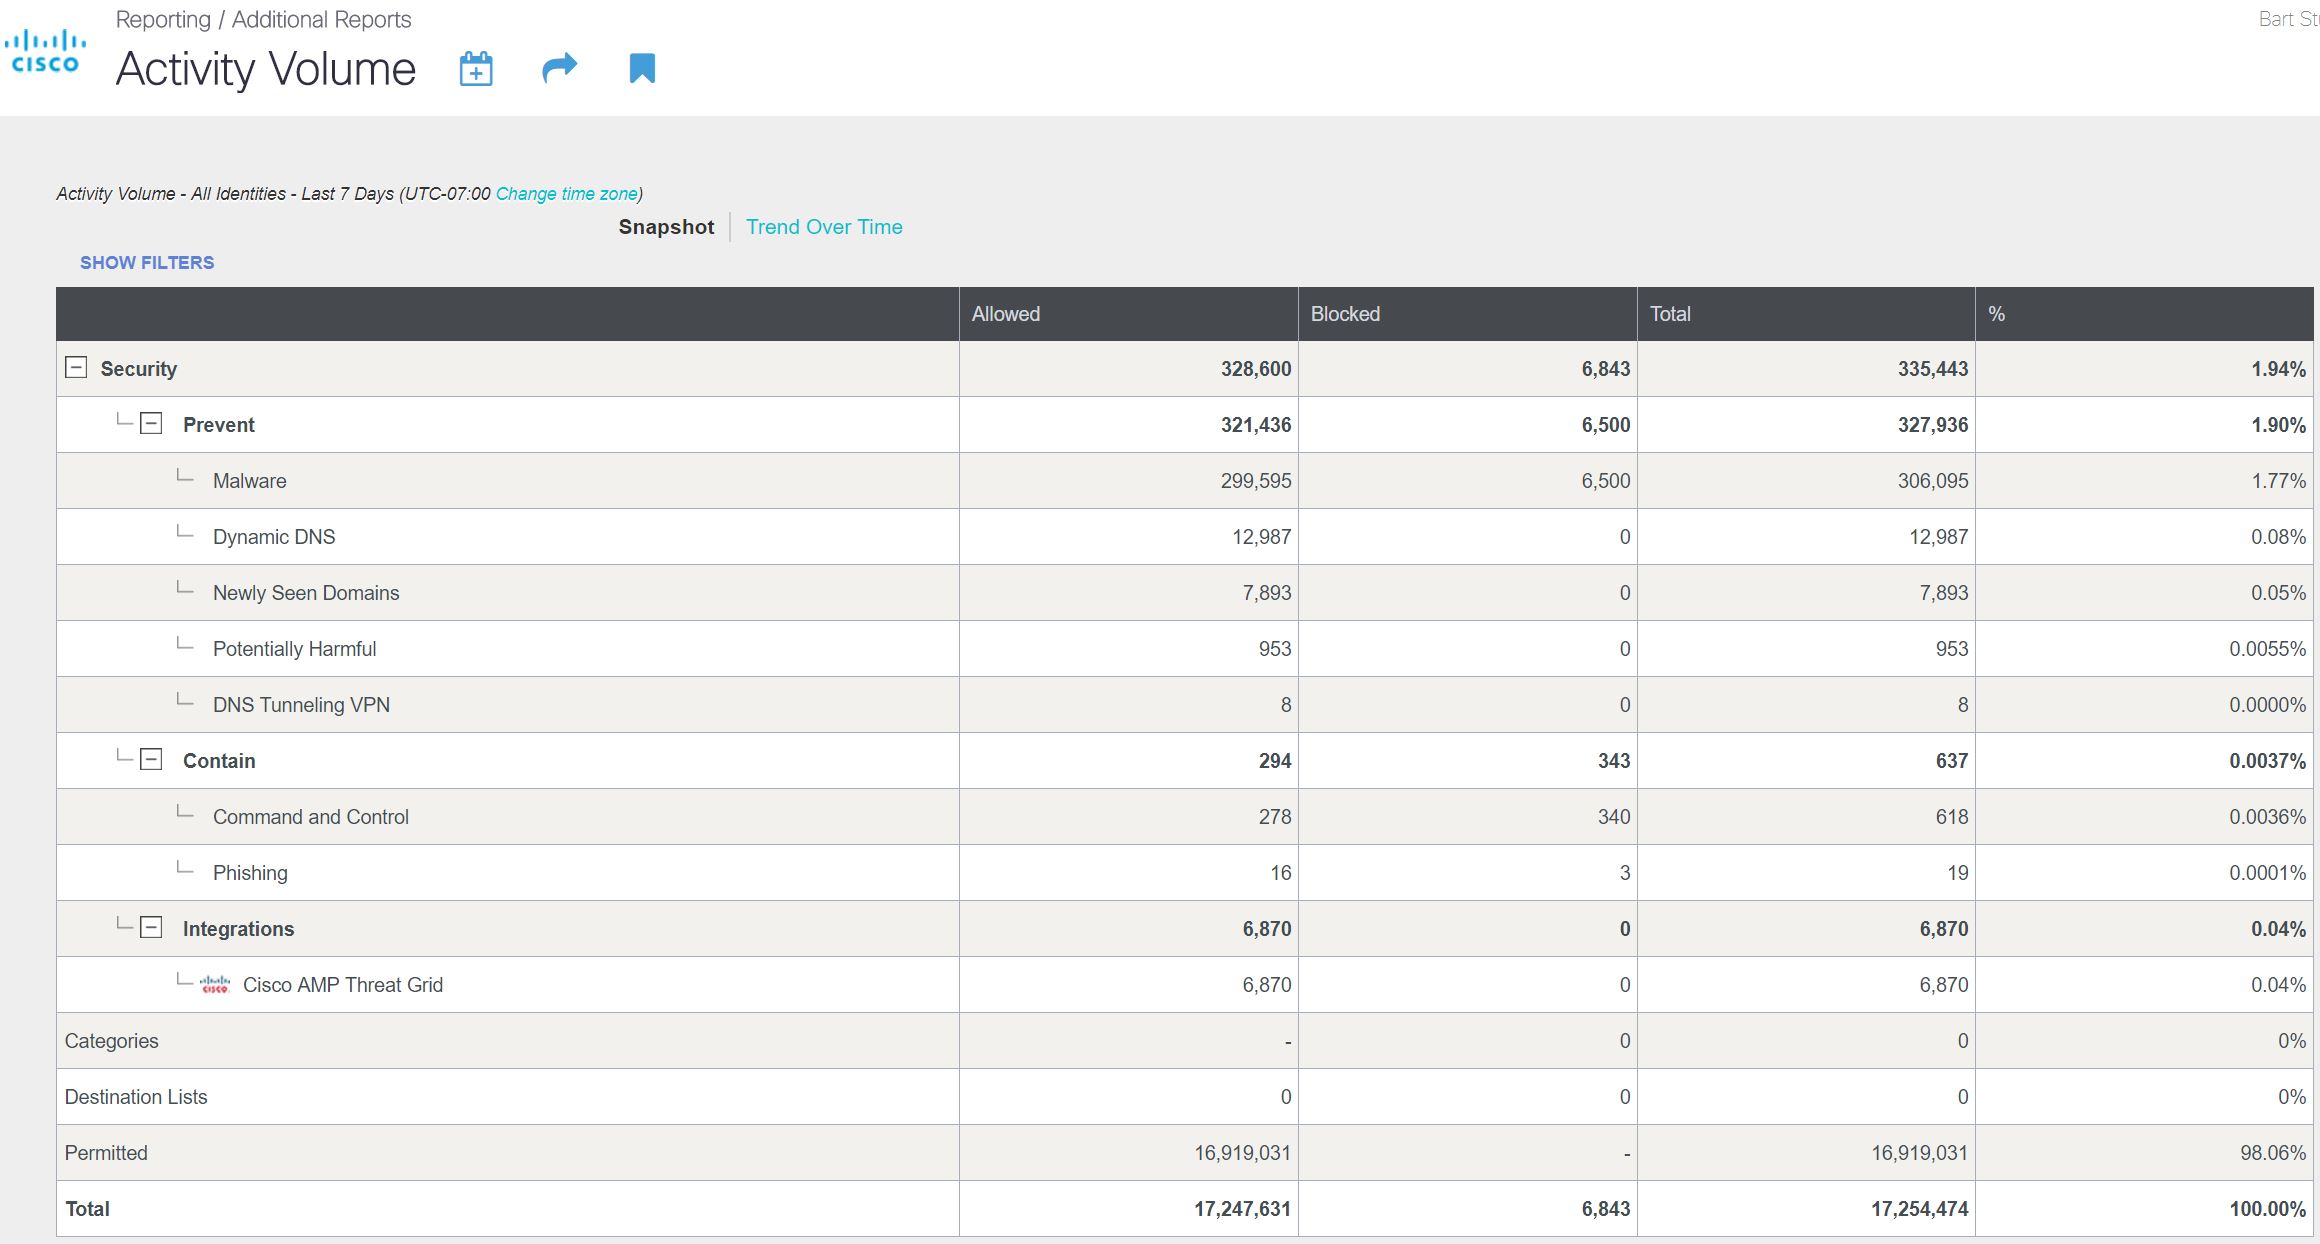Click the Phishing row label
This screenshot has width=2320, height=1244.
click(x=250, y=873)
